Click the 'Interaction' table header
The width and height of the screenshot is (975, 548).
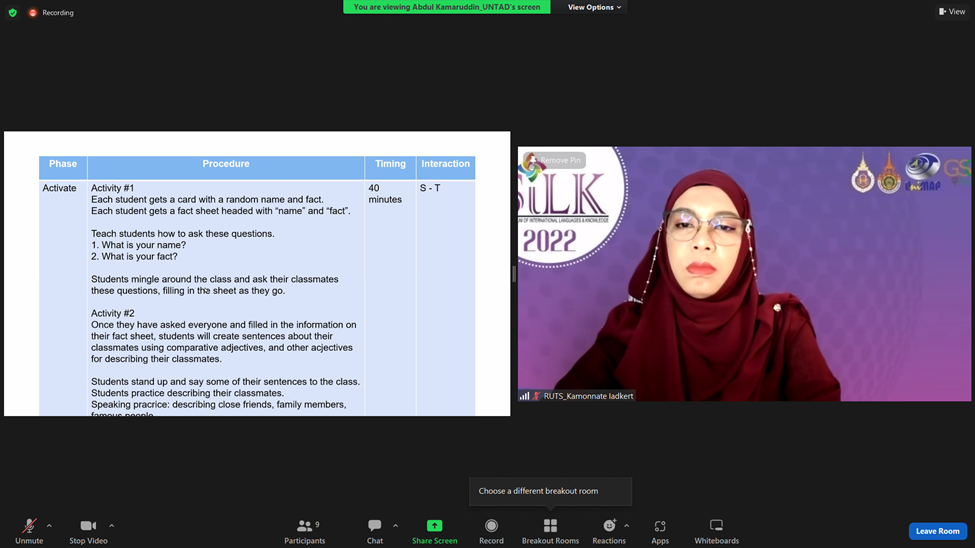(x=445, y=164)
